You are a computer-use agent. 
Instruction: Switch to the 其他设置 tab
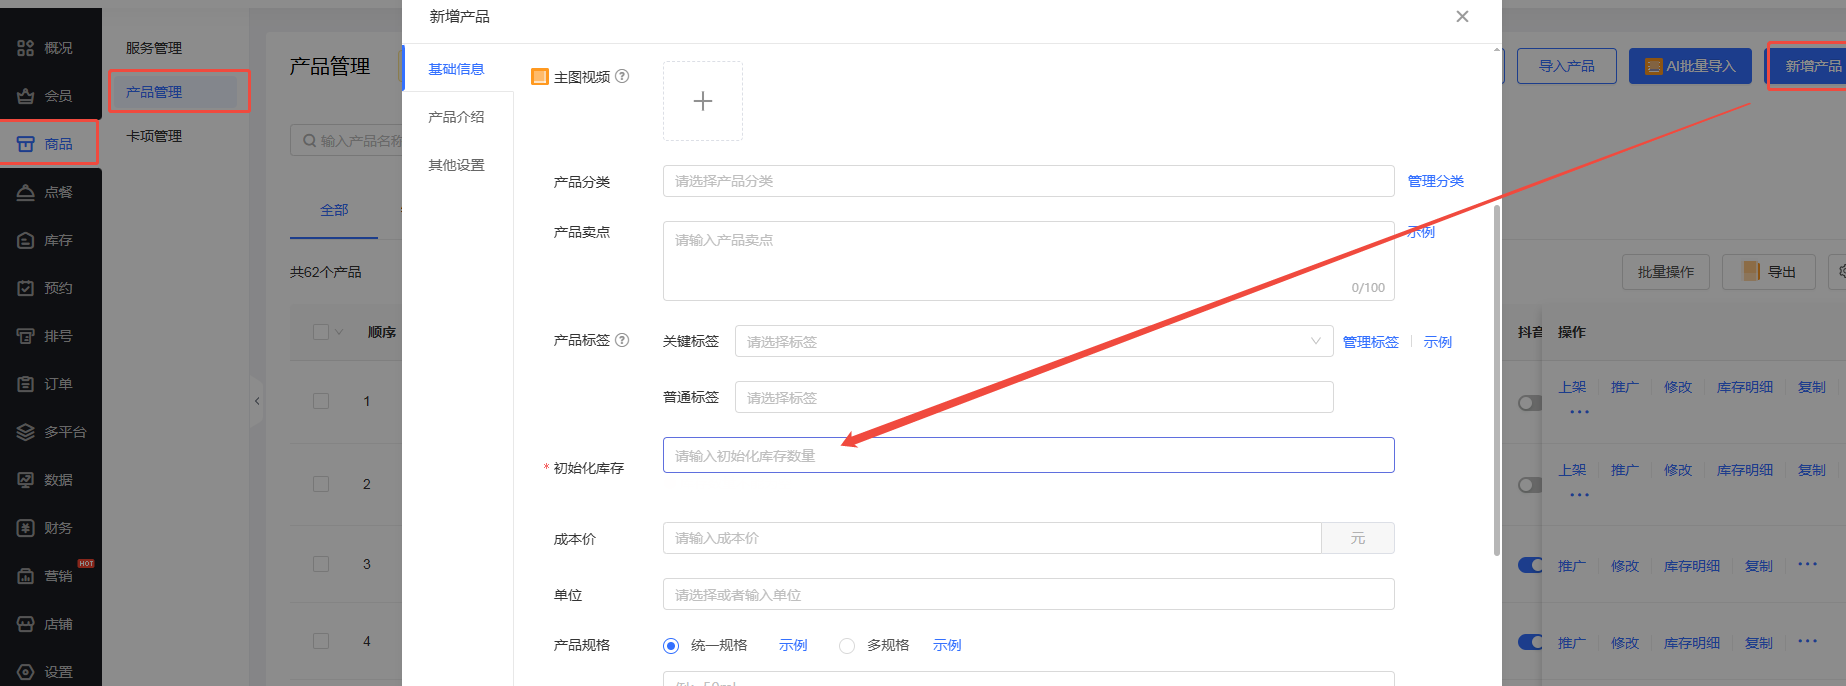pyautogui.click(x=456, y=165)
